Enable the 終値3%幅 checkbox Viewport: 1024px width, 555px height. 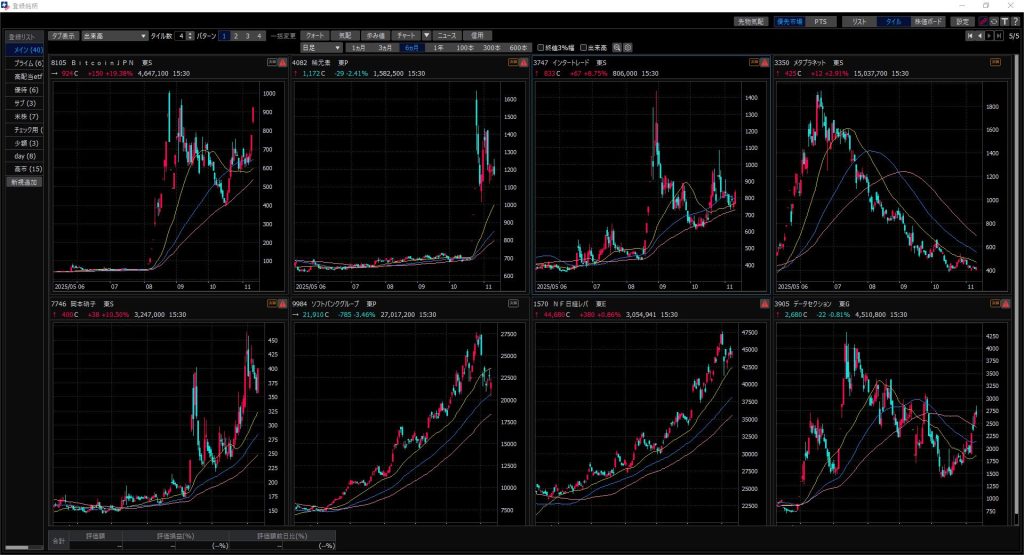542,47
